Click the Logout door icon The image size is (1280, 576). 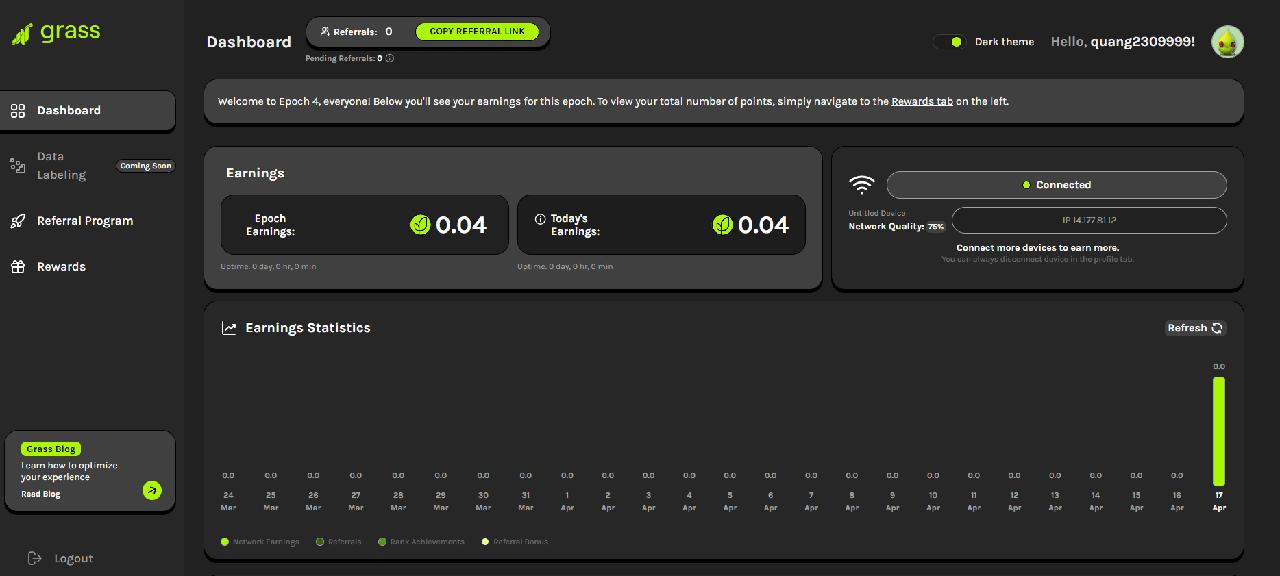[35, 558]
